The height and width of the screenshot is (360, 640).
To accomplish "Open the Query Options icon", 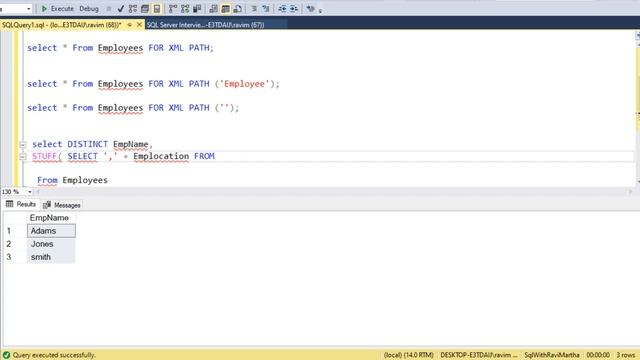I will pos(145,9).
